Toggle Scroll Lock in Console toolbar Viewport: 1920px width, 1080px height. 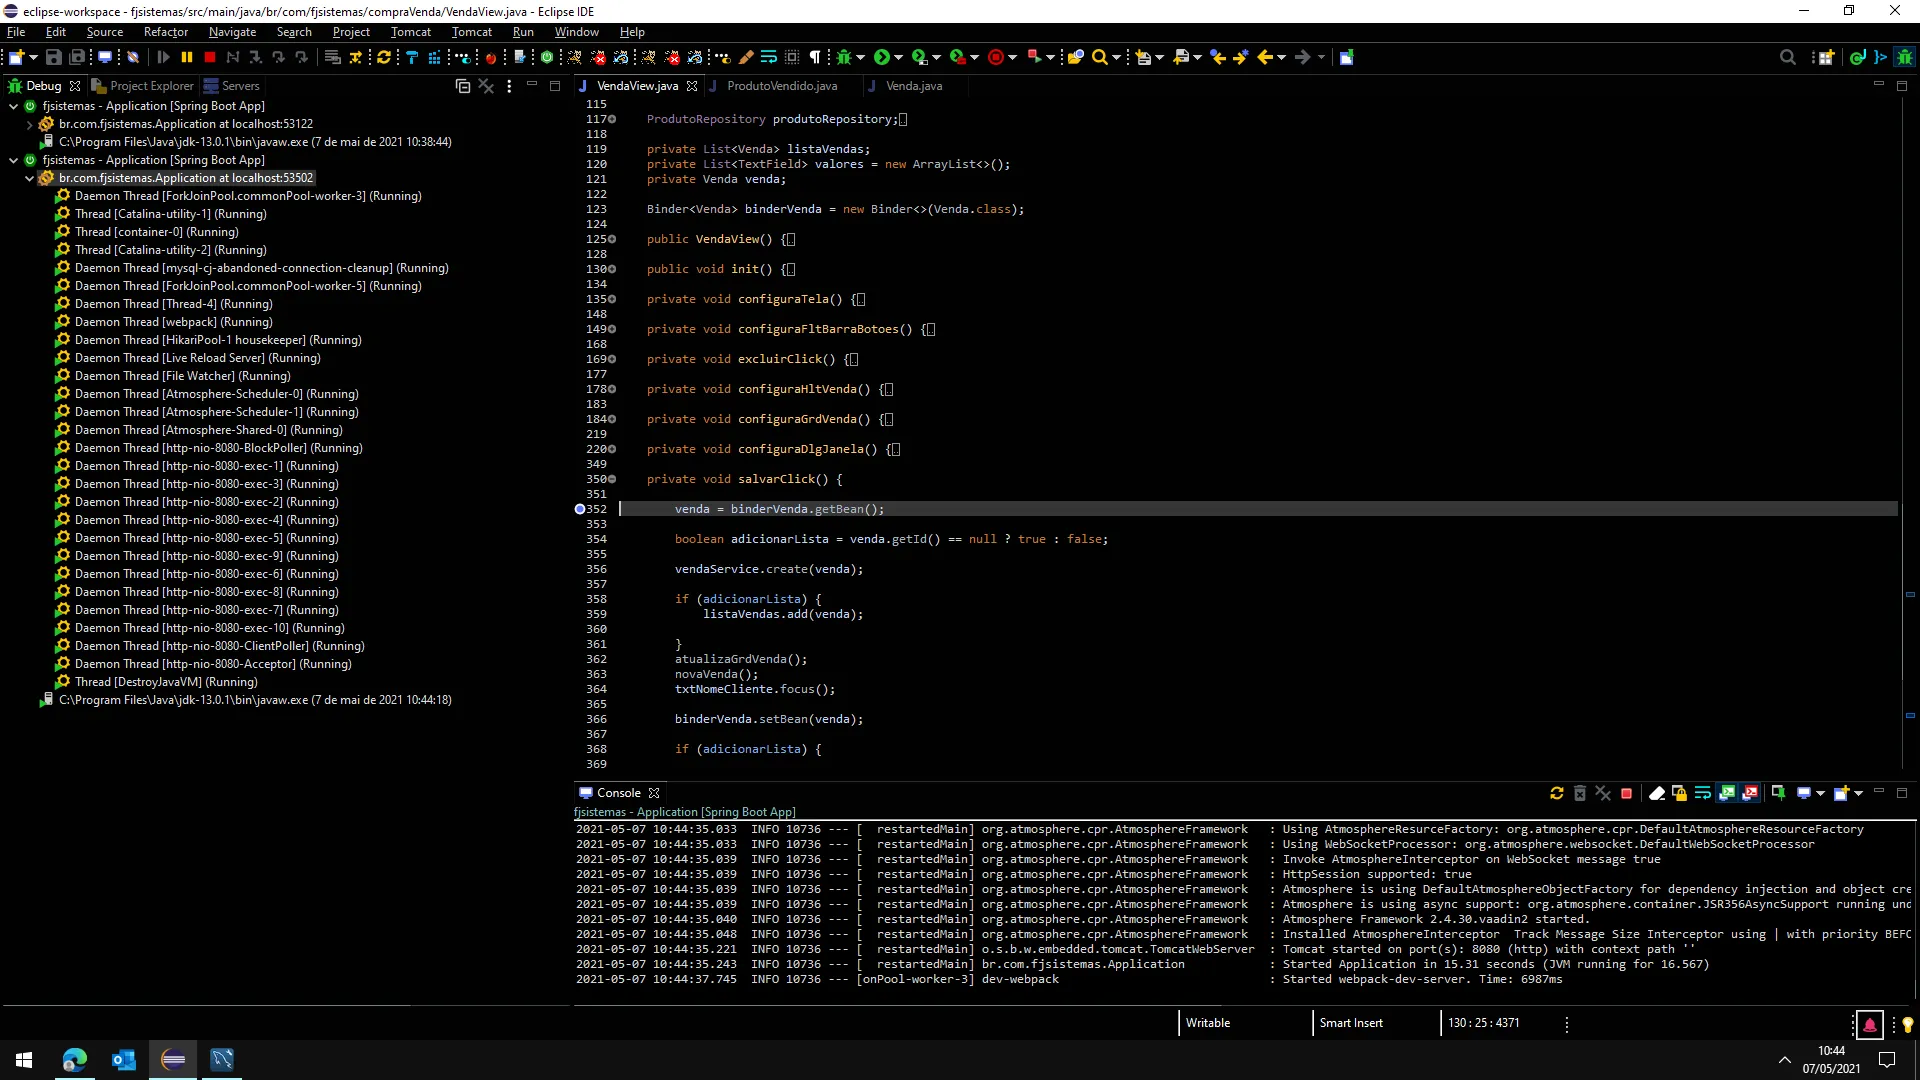pyautogui.click(x=1679, y=793)
